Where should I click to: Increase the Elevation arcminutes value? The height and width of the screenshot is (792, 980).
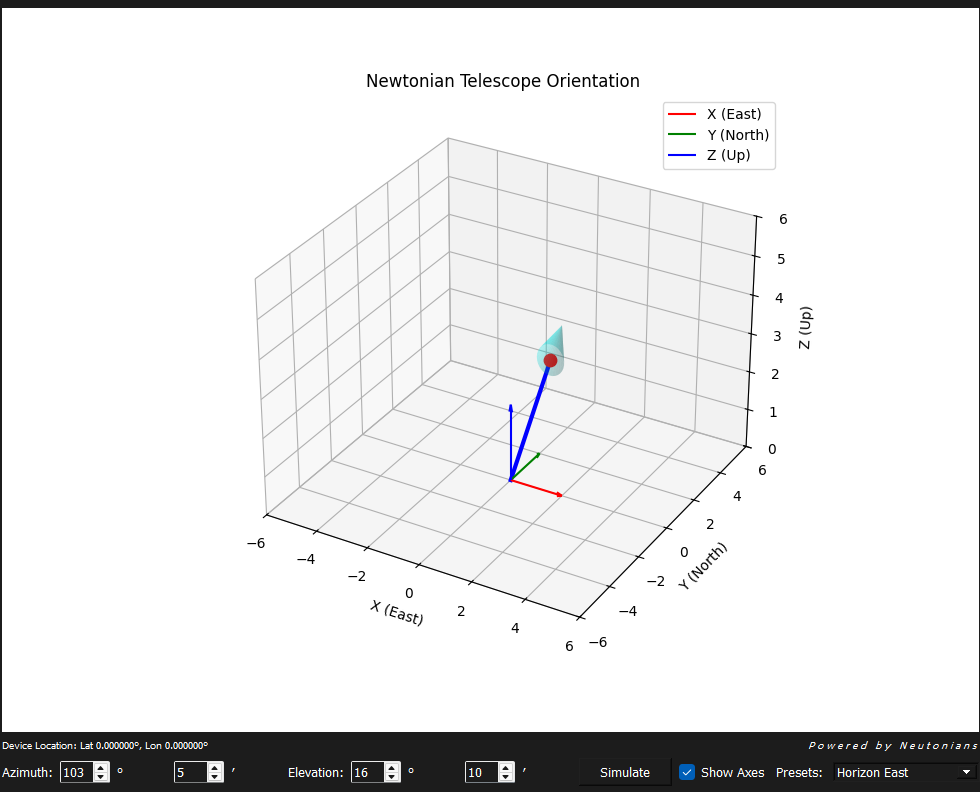click(x=505, y=767)
